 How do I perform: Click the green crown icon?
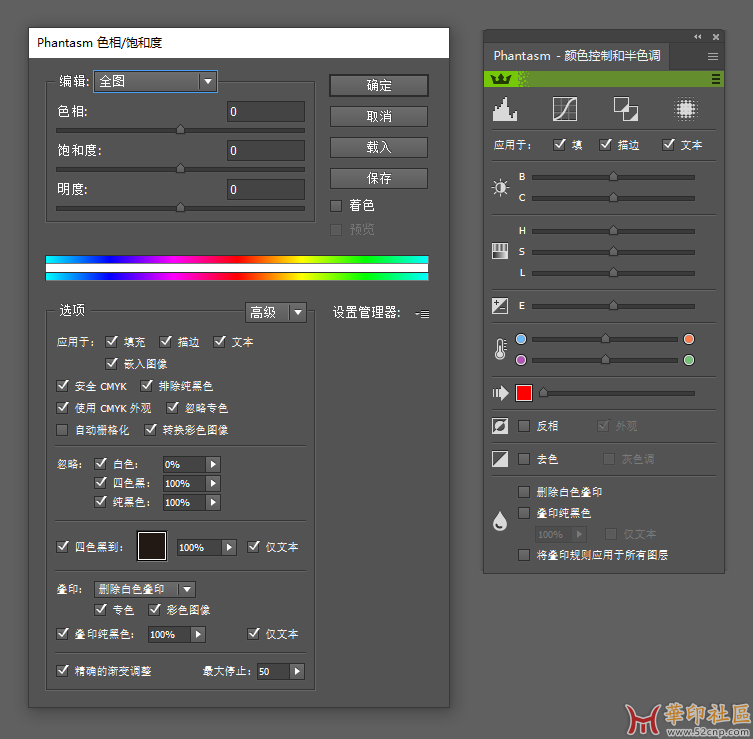[x=501, y=79]
